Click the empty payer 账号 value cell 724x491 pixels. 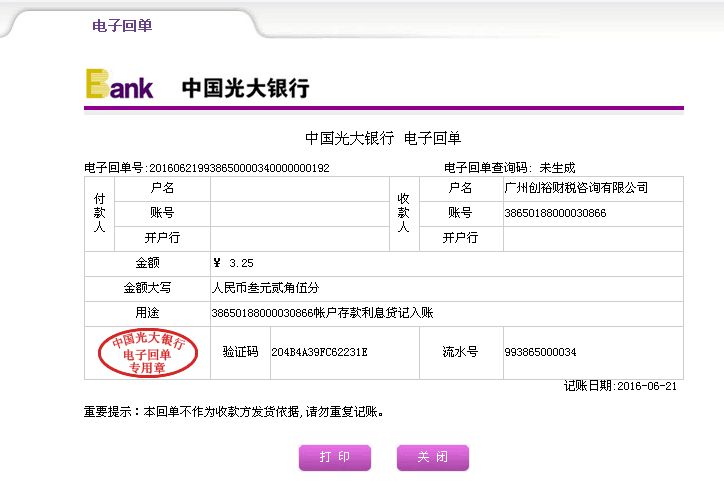click(300, 213)
